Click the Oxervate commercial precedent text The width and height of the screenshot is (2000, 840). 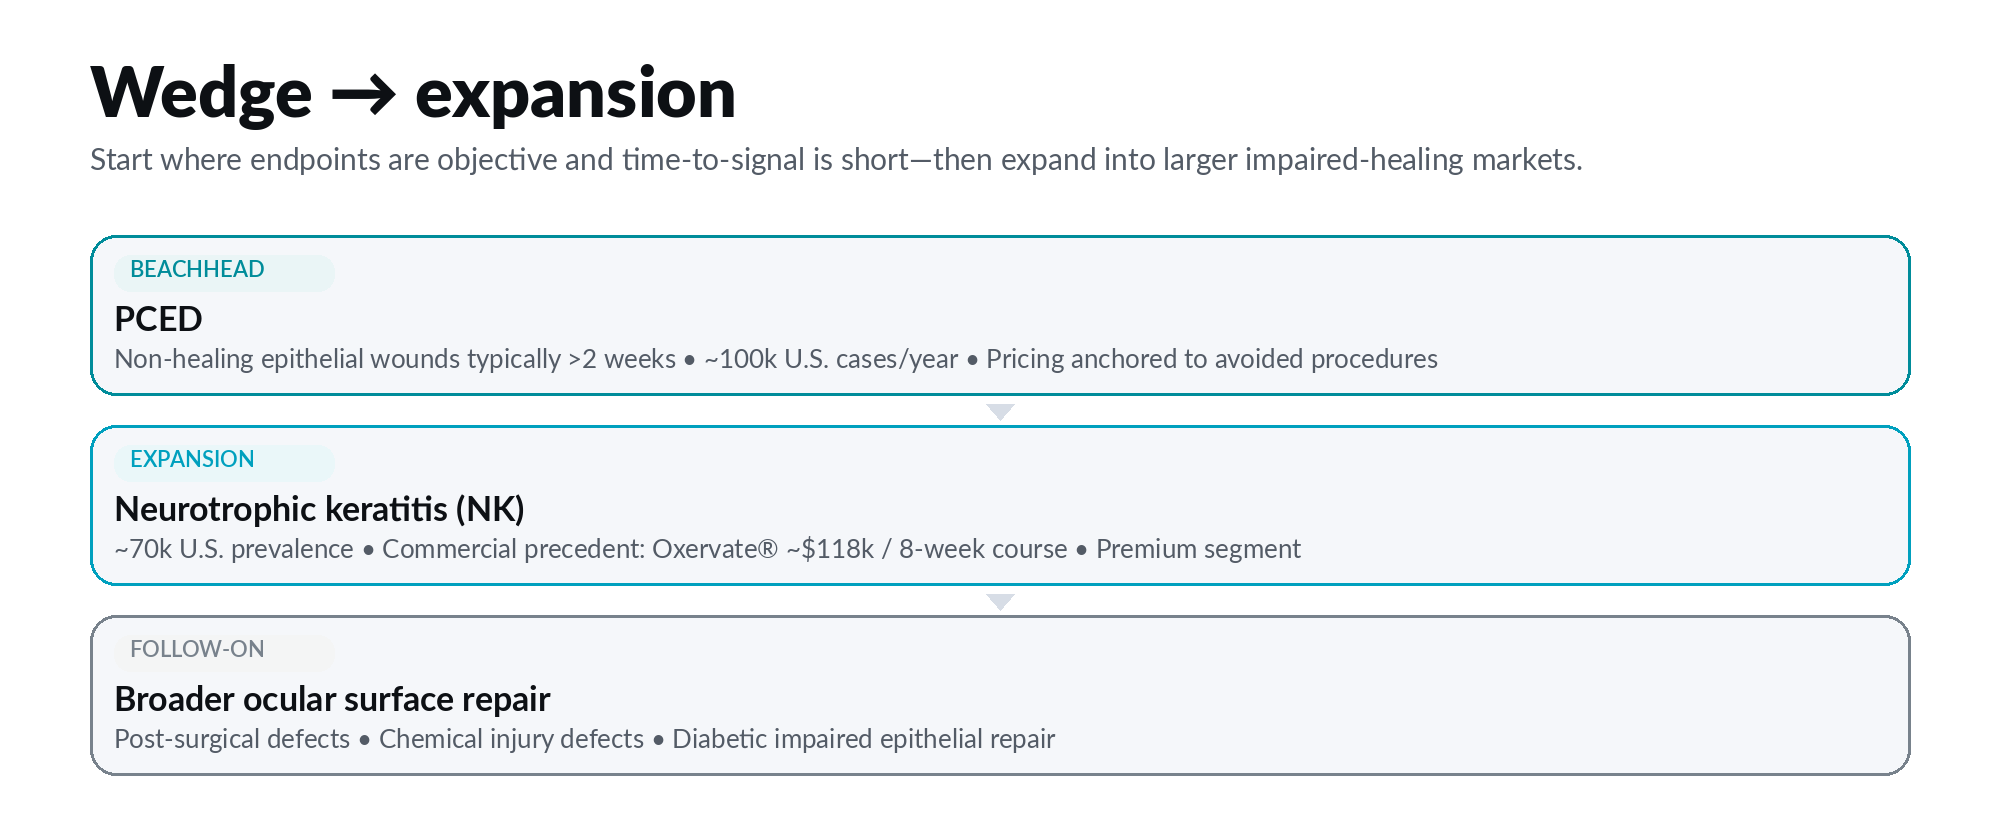724,549
